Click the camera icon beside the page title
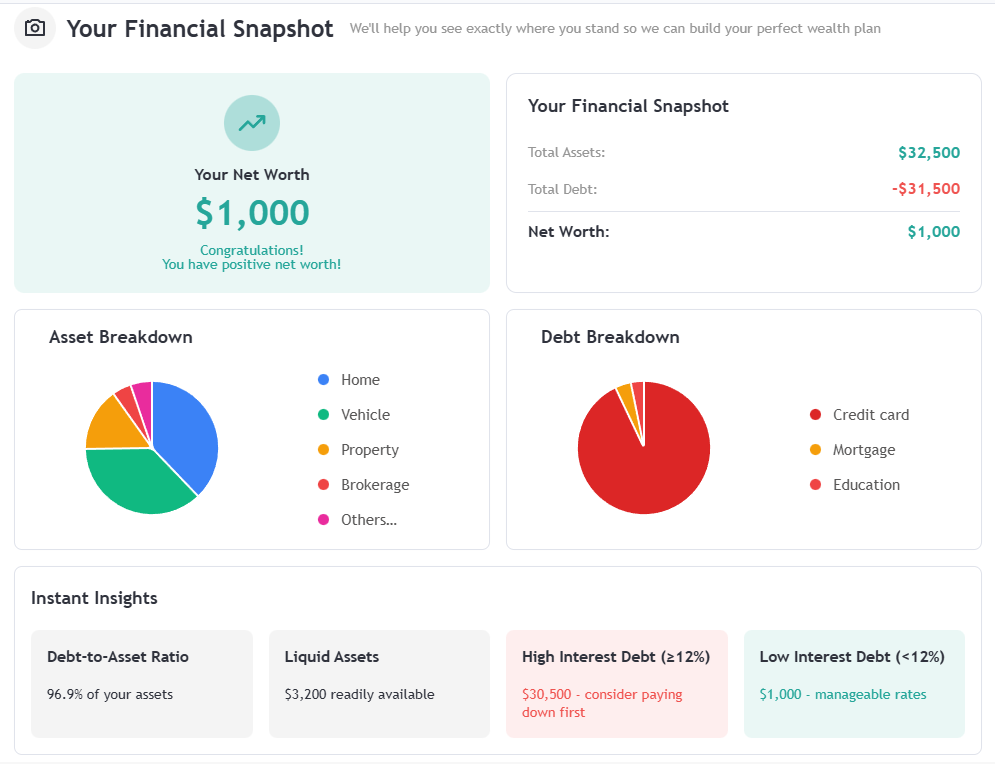Image resolution: width=995 pixels, height=764 pixels. point(35,28)
